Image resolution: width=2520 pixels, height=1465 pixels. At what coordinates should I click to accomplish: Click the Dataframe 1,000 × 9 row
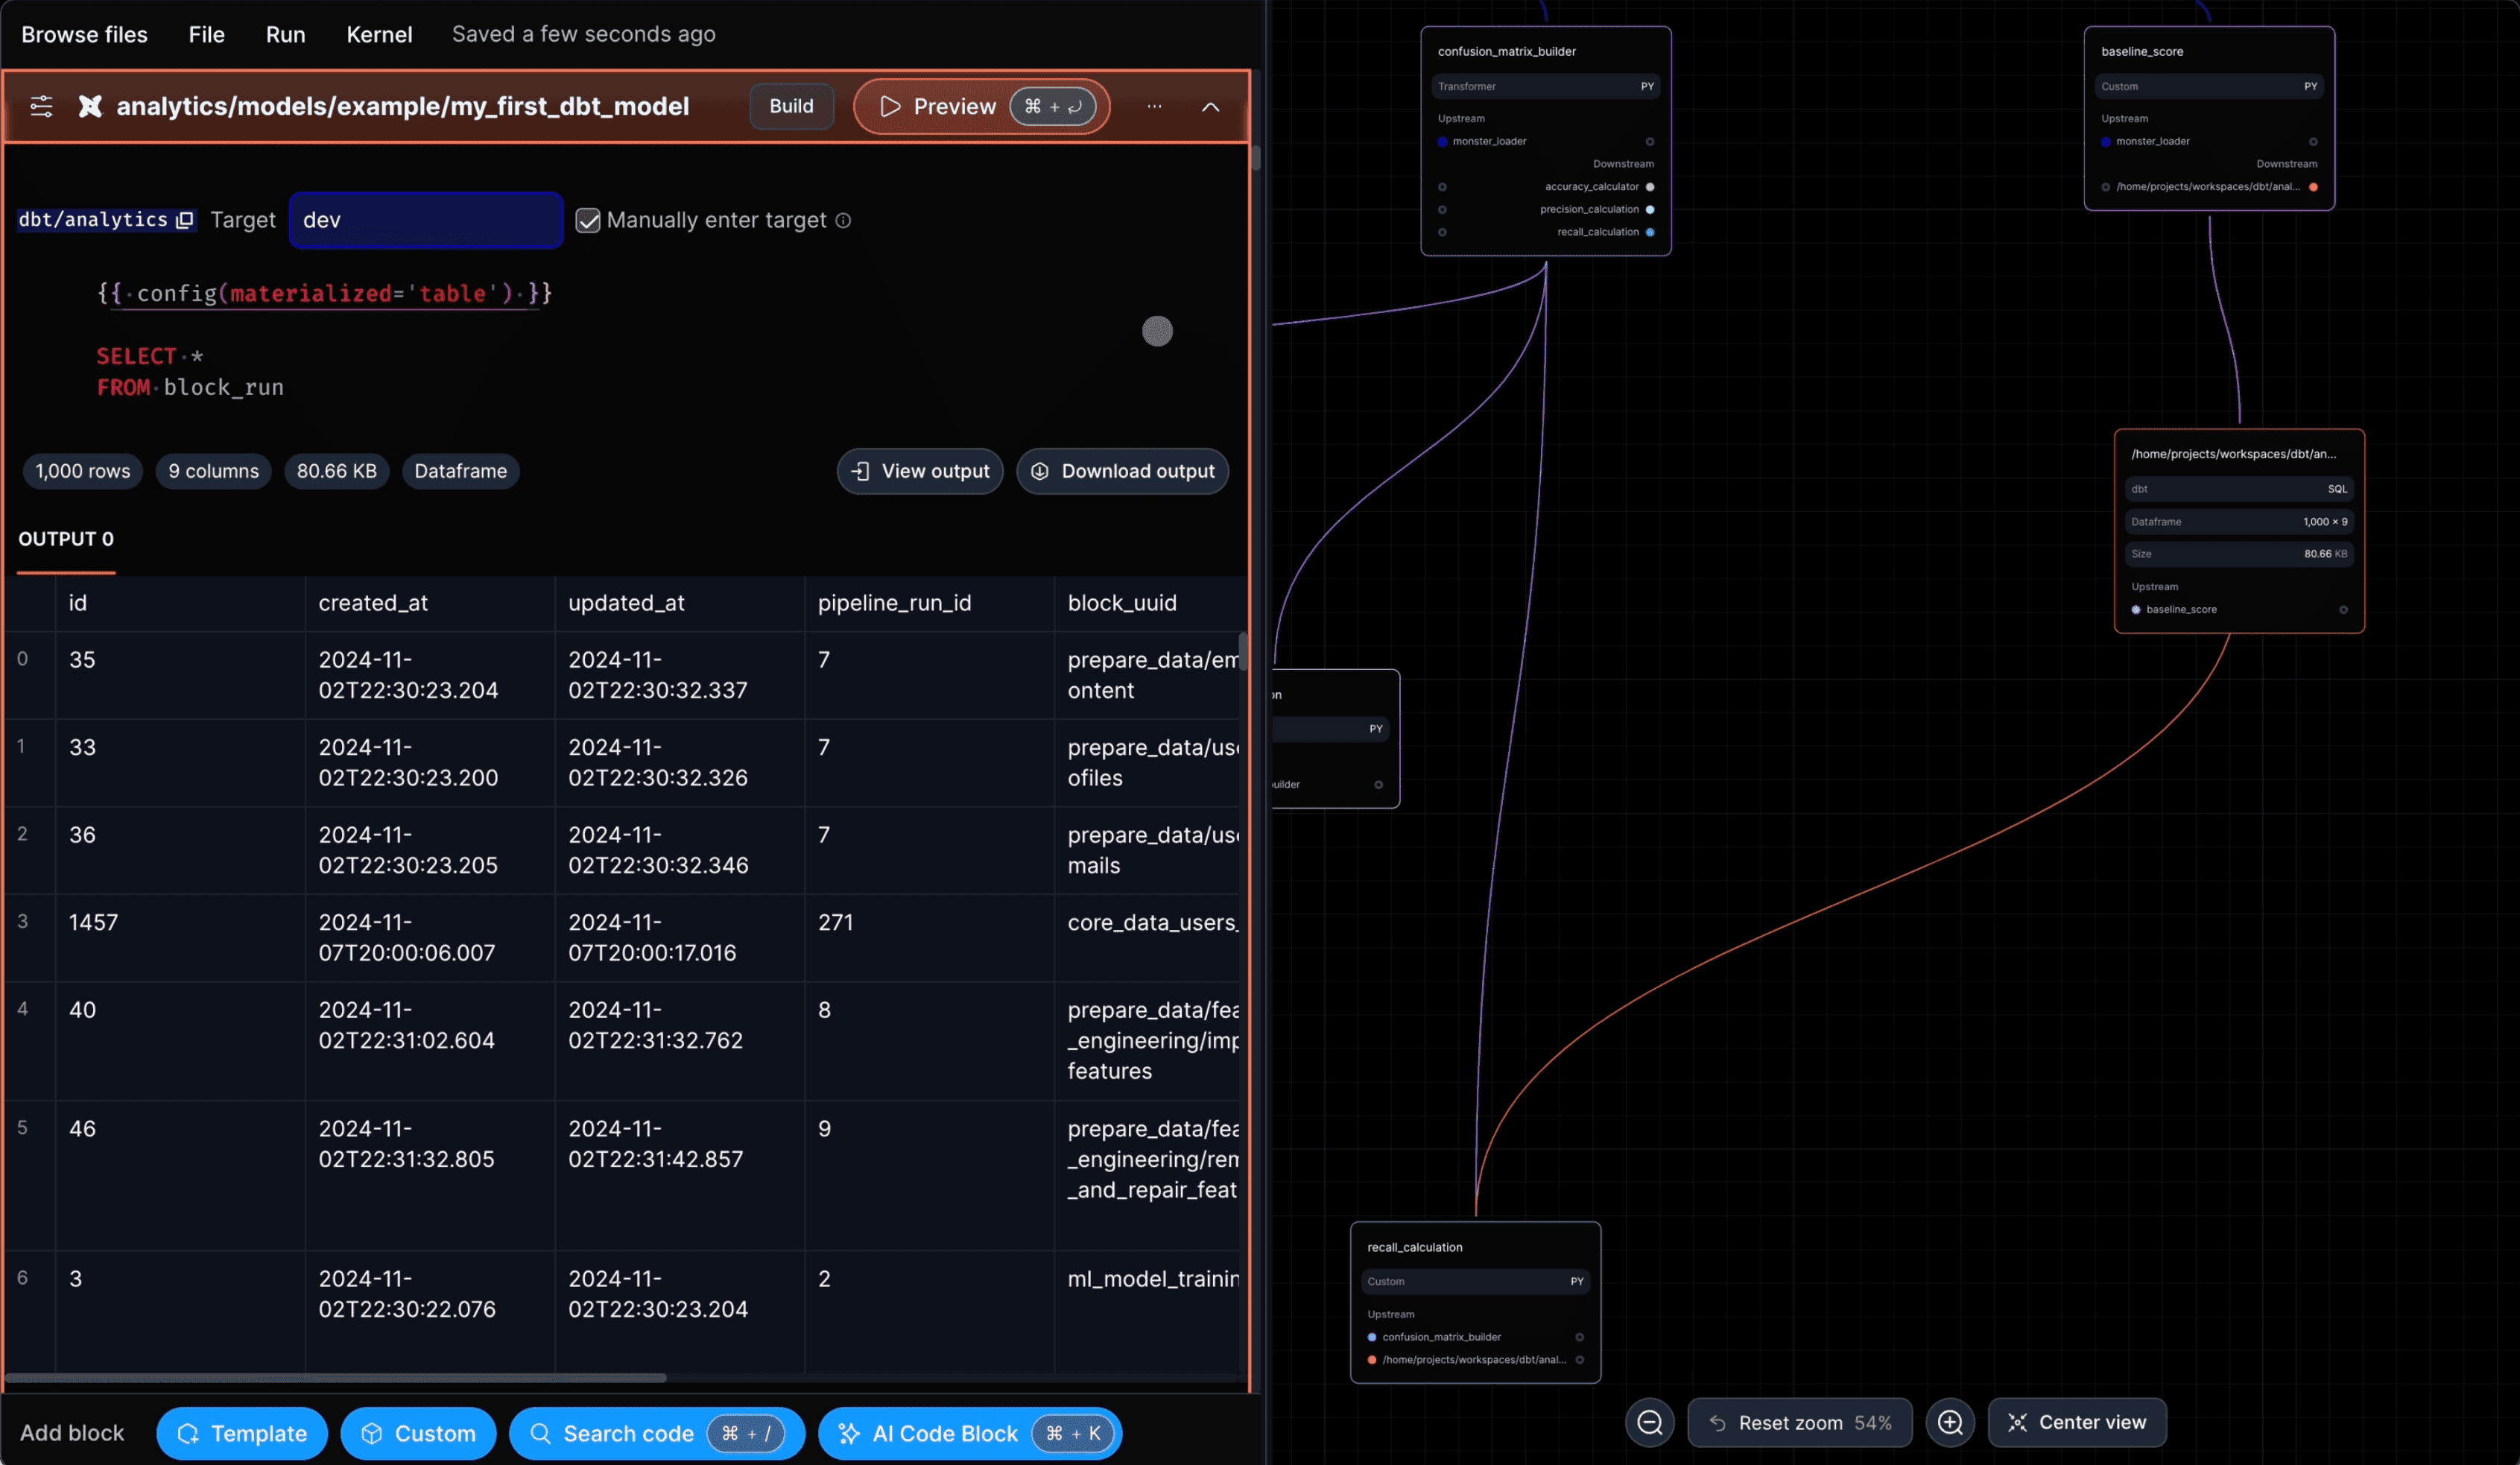[x=2239, y=522]
